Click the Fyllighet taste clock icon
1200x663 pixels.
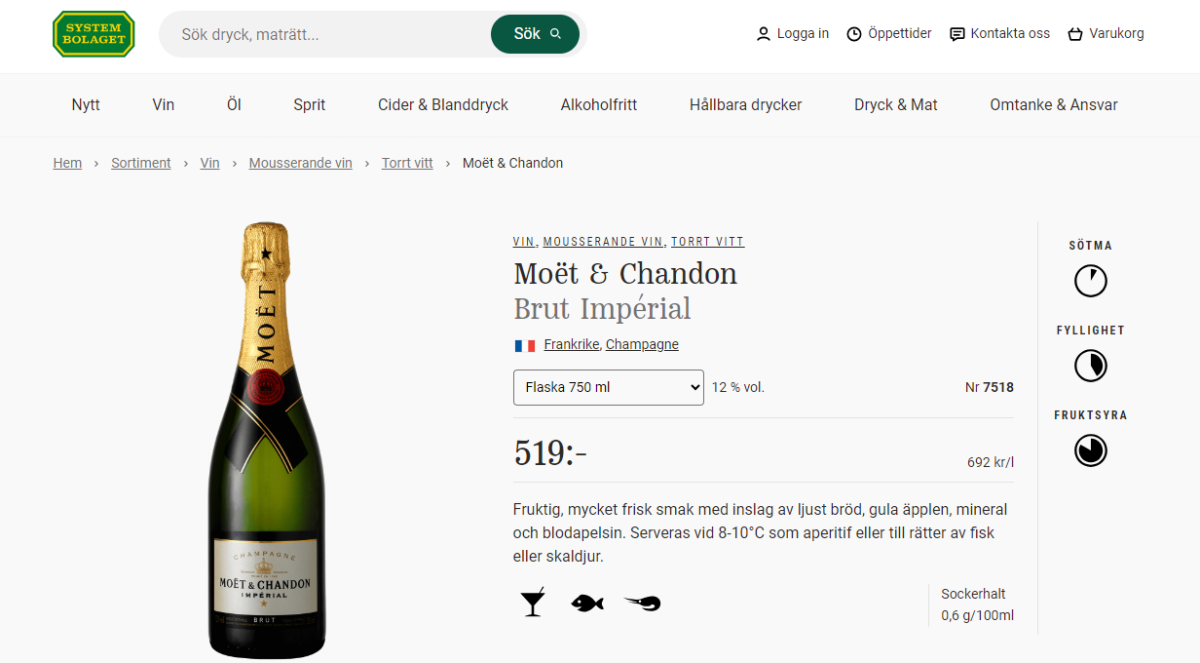tap(1090, 366)
